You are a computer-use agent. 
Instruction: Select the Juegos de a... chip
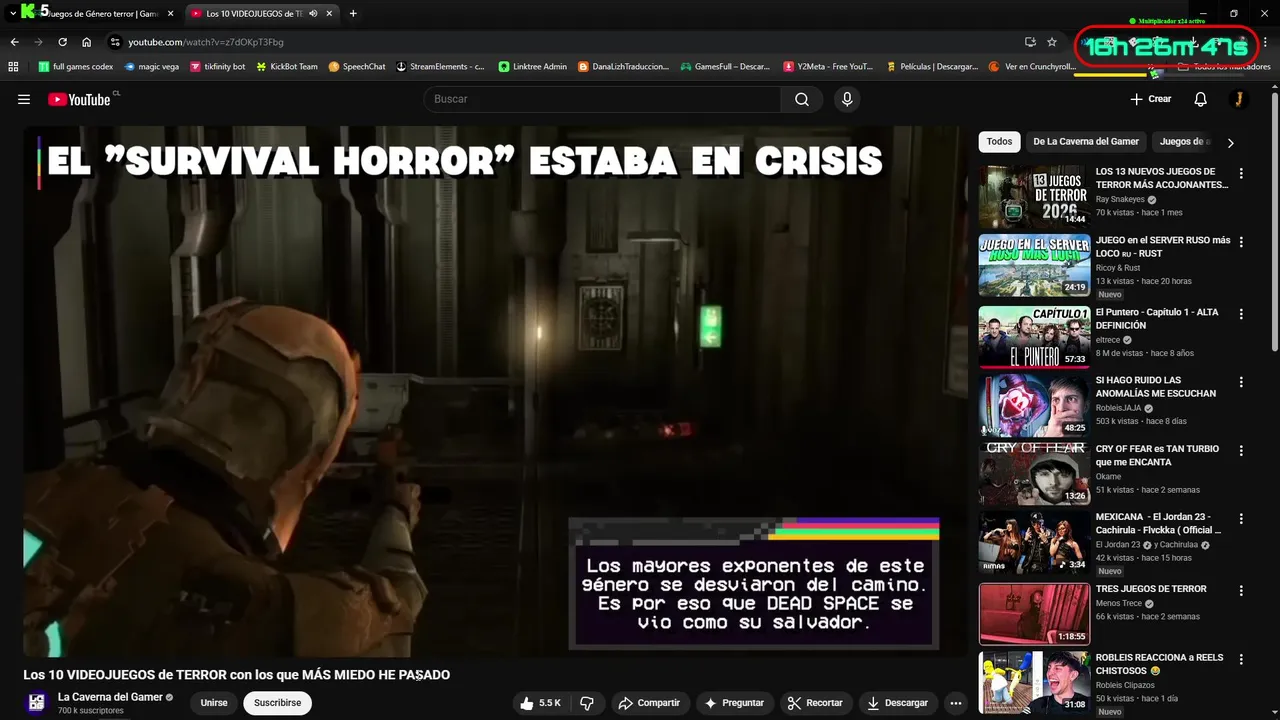[x=1184, y=142]
